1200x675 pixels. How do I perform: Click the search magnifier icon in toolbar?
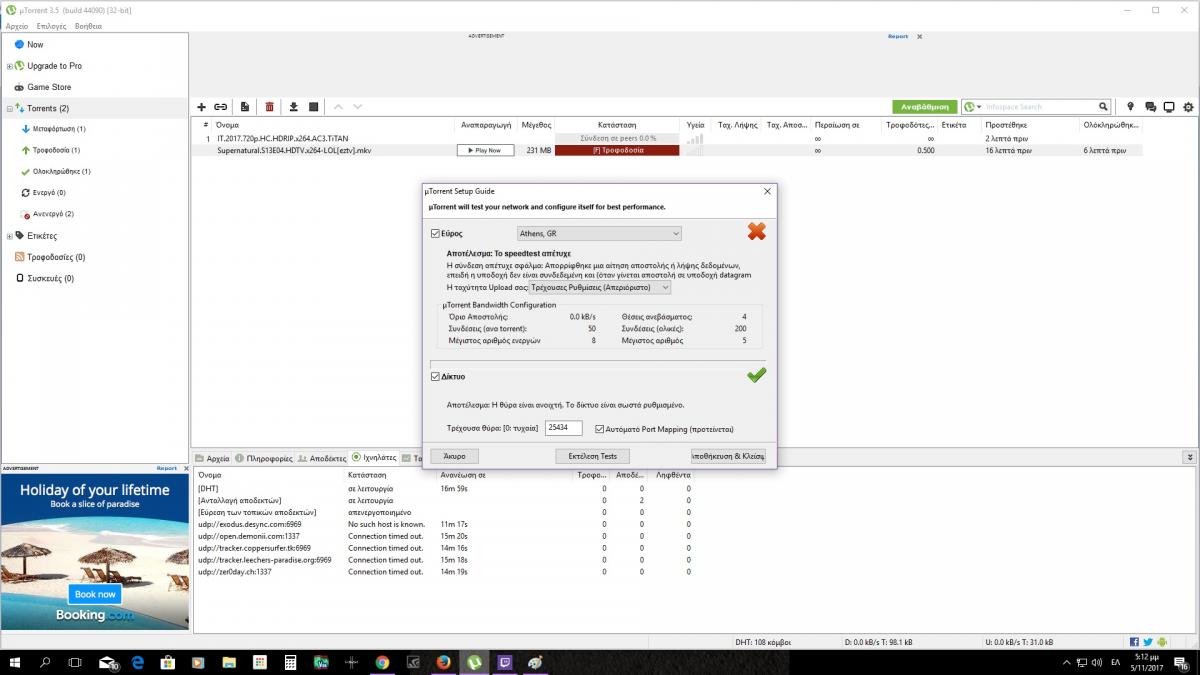1104,107
